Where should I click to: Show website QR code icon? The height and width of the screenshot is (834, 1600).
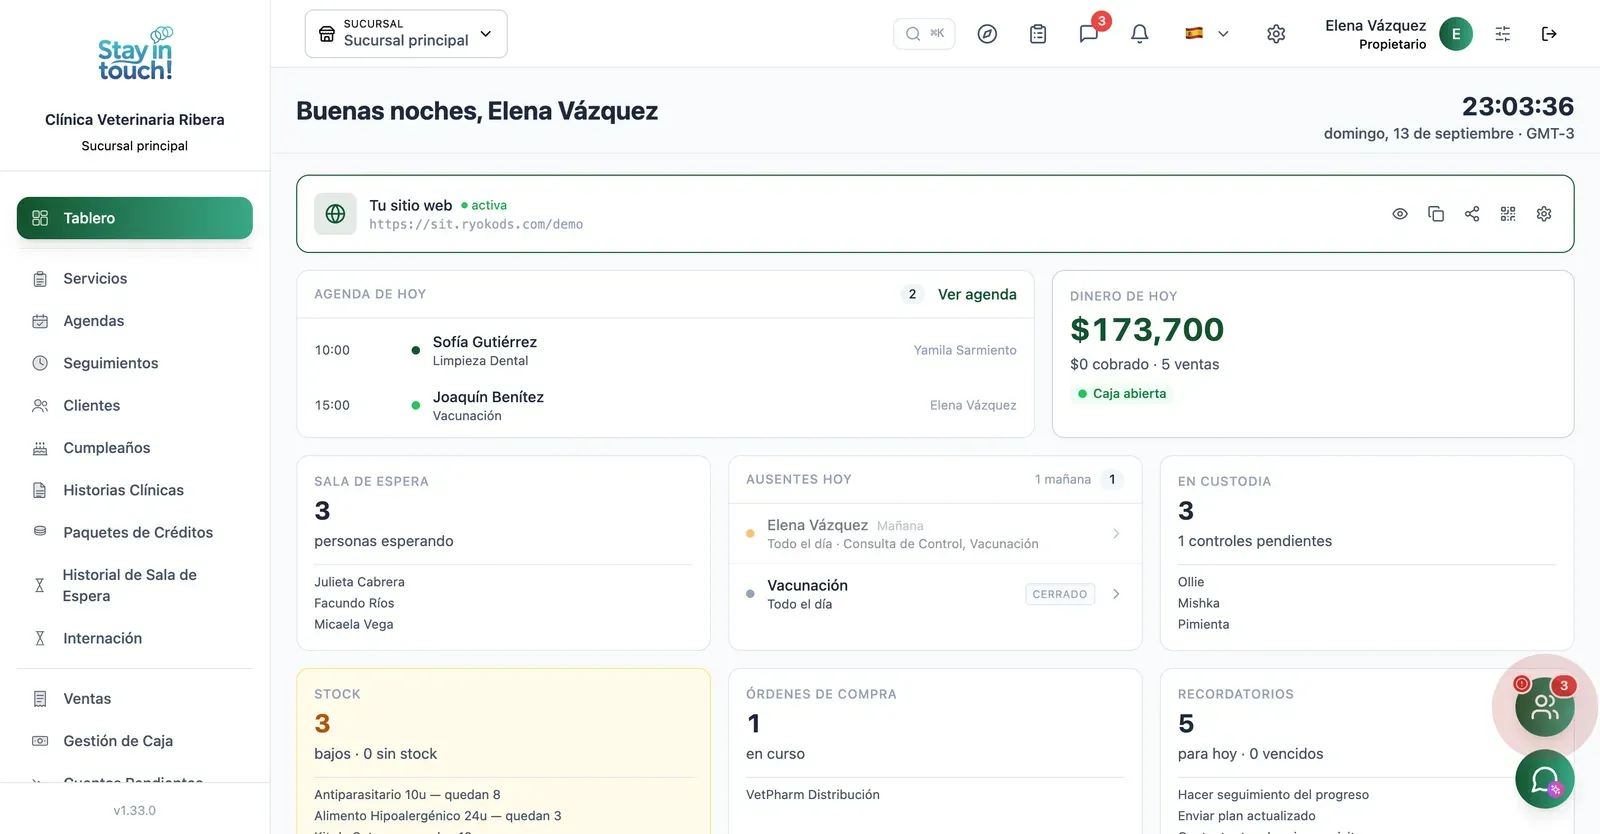click(x=1508, y=214)
